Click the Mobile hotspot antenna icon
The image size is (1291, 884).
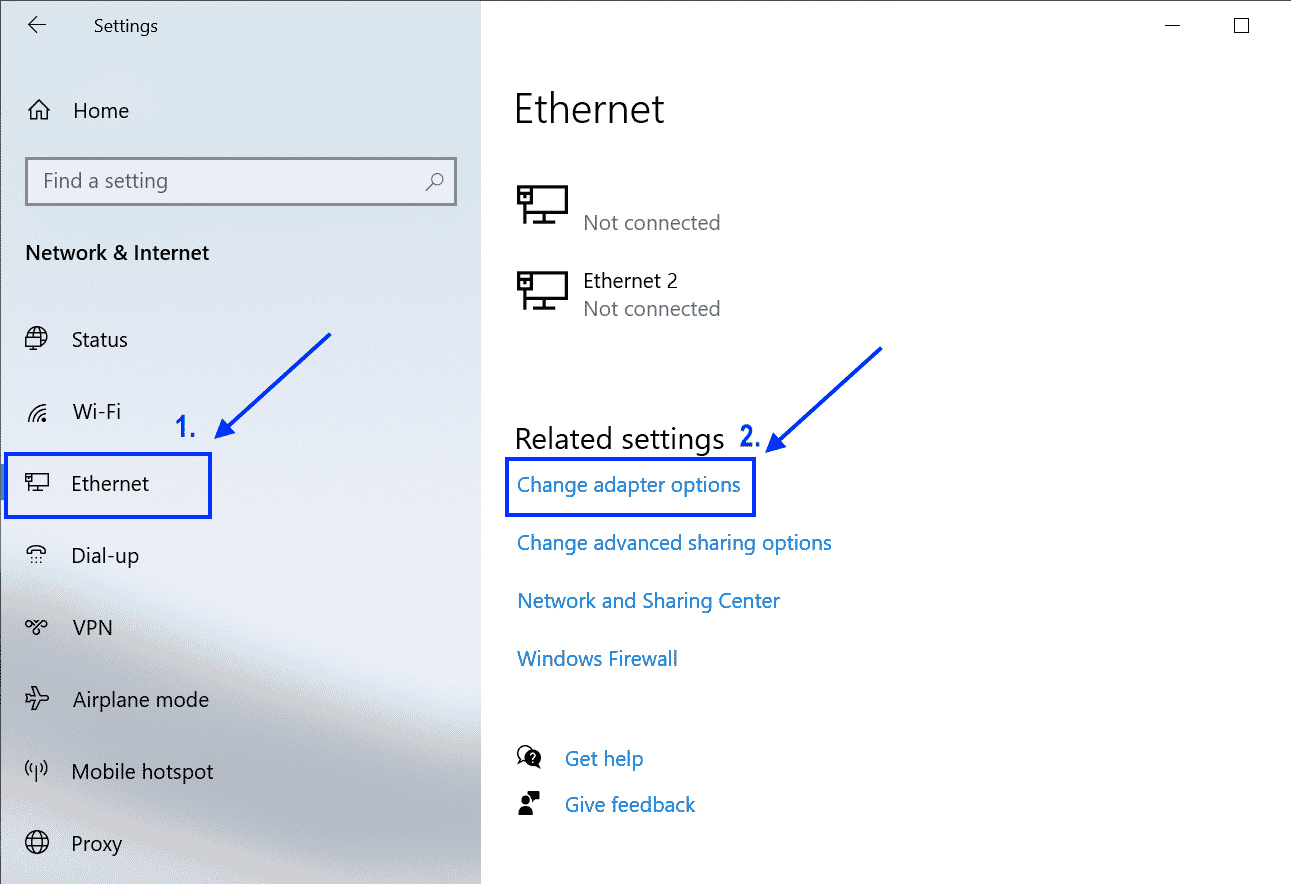click(x=37, y=771)
